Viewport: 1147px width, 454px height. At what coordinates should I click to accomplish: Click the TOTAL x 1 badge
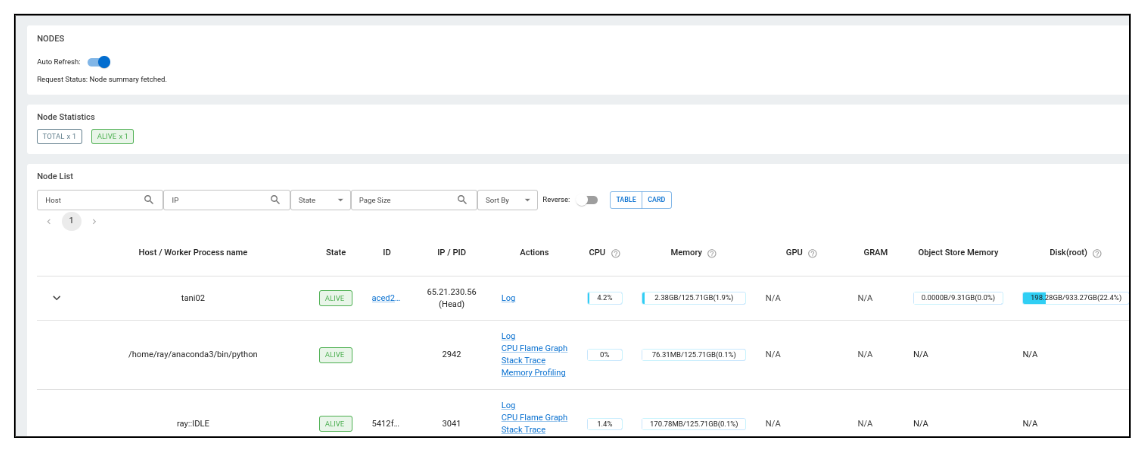59,137
